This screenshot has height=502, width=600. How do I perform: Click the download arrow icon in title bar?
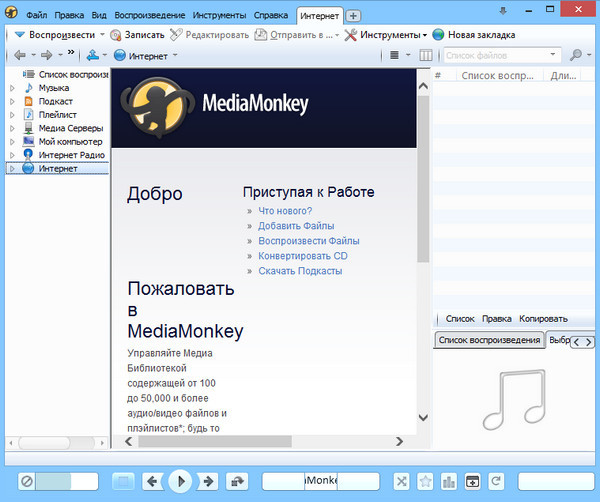[x=503, y=11]
